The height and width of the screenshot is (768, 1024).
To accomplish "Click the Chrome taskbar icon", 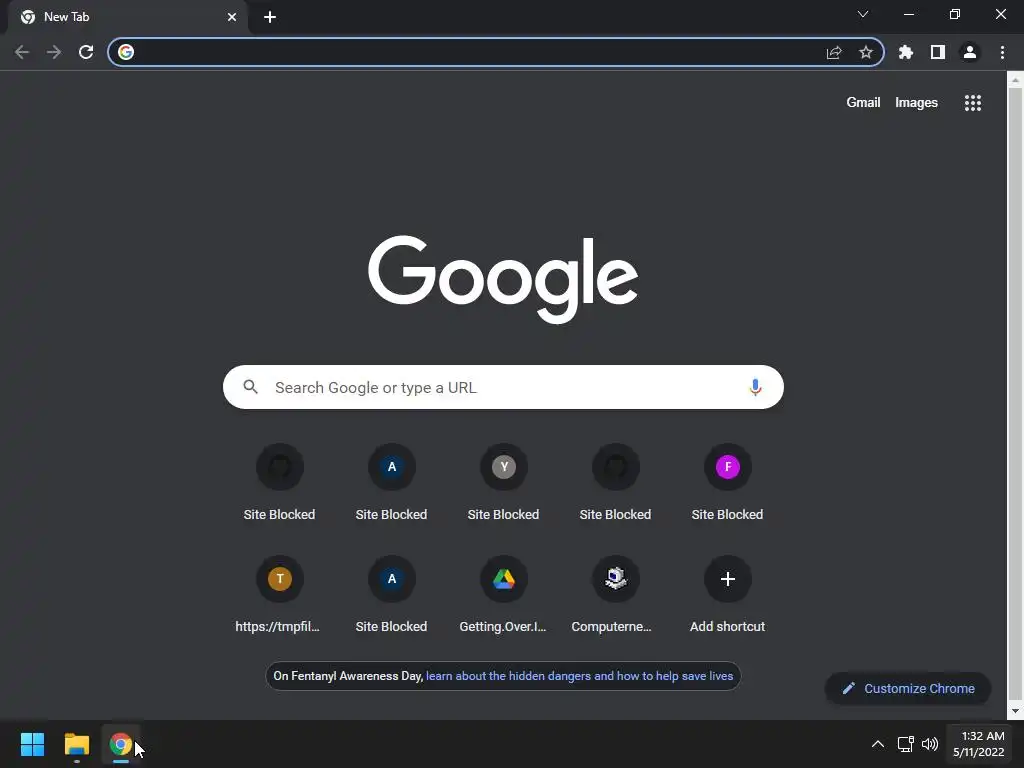I will click(121, 744).
